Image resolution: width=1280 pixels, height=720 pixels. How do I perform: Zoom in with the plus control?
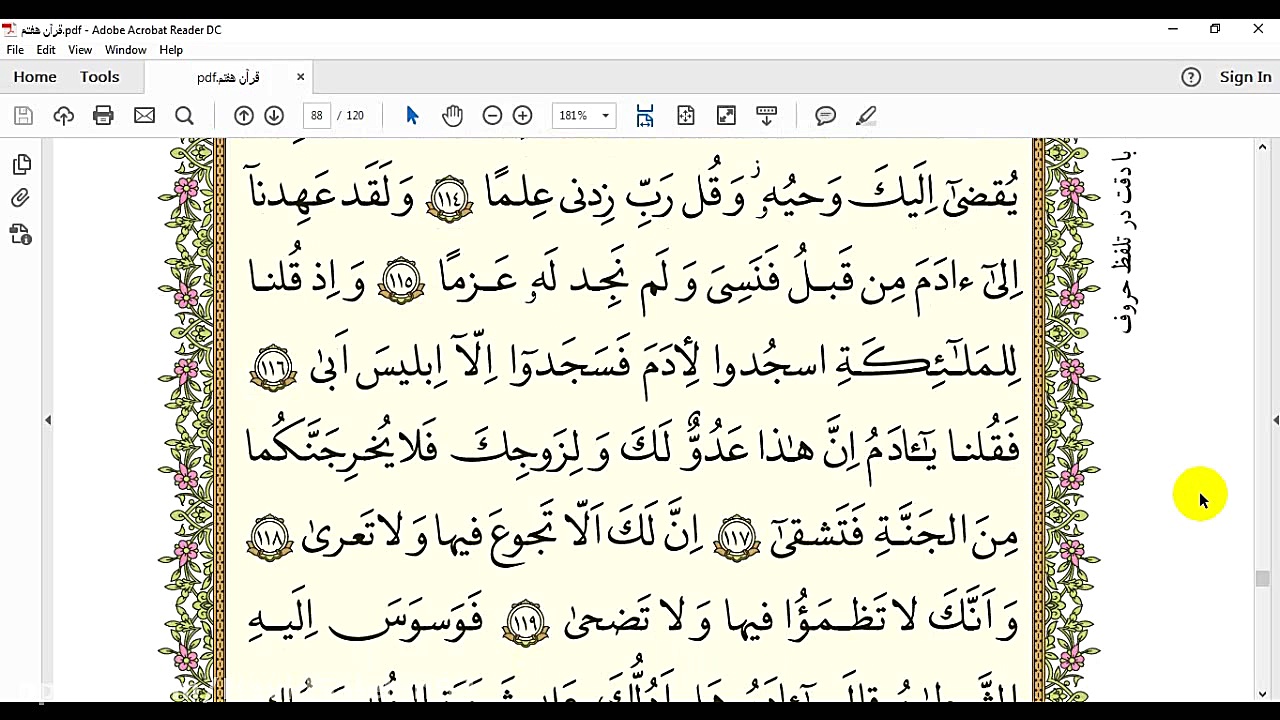[x=522, y=115]
